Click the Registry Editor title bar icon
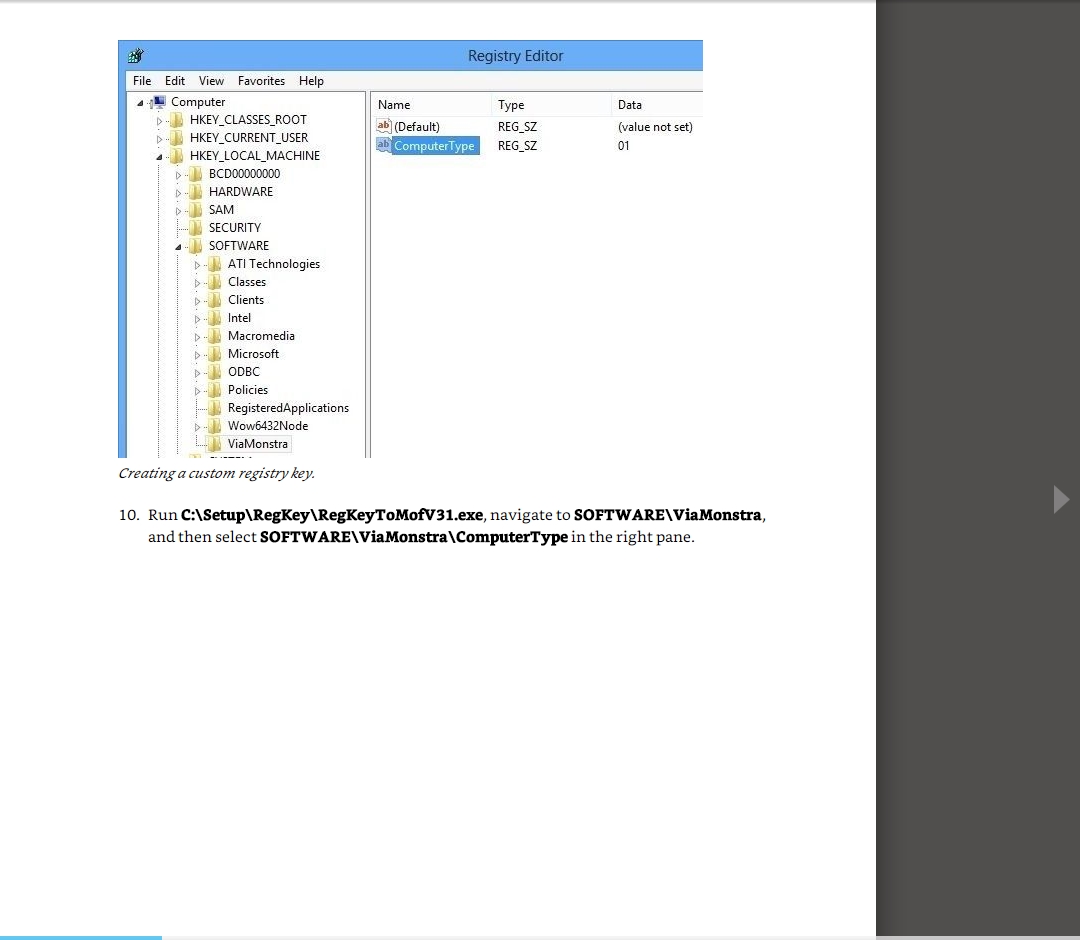The width and height of the screenshot is (1080, 940). tap(136, 56)
